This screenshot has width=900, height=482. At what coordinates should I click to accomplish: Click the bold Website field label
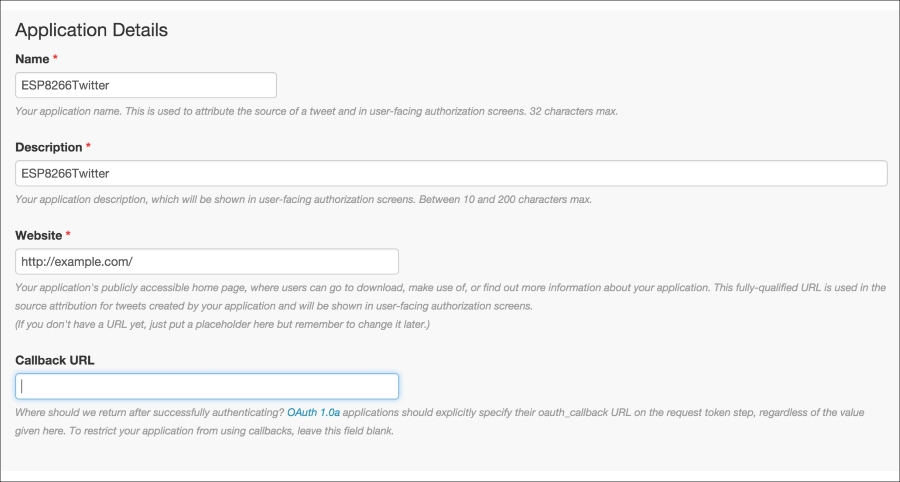(38, 235)
